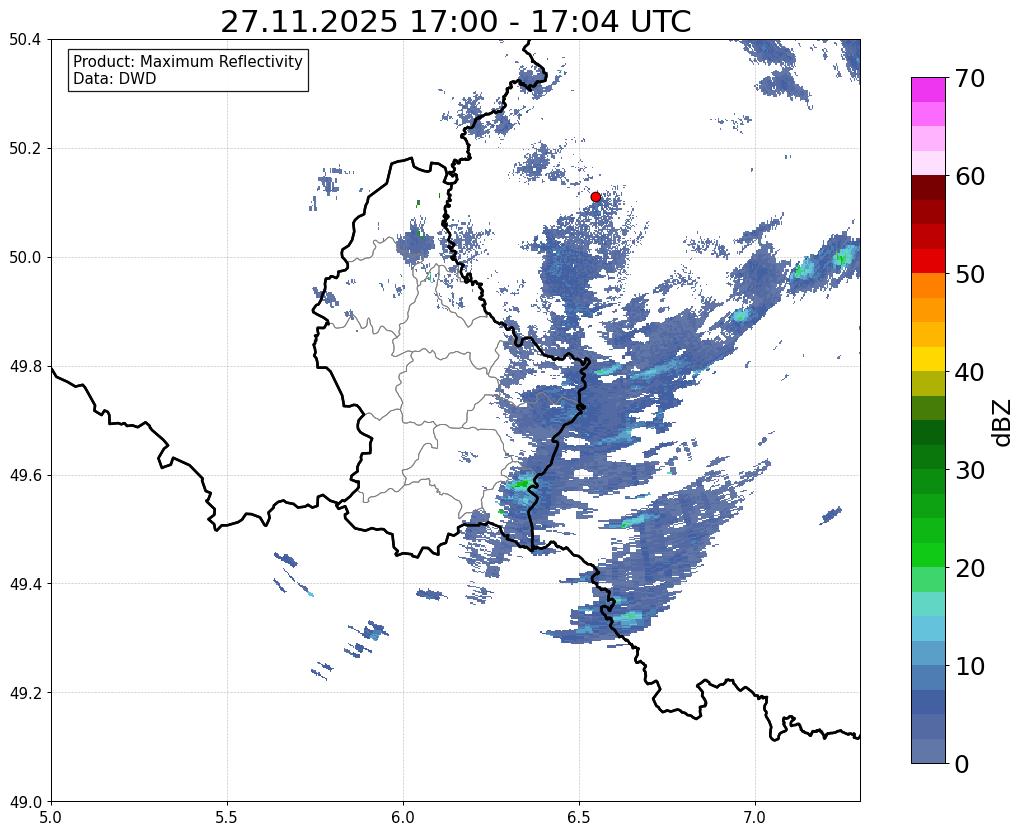Click the title '27.11.2025 17:00 - 17:04 UTC'
1023x834 pixels.
click(x=455, y=22)
